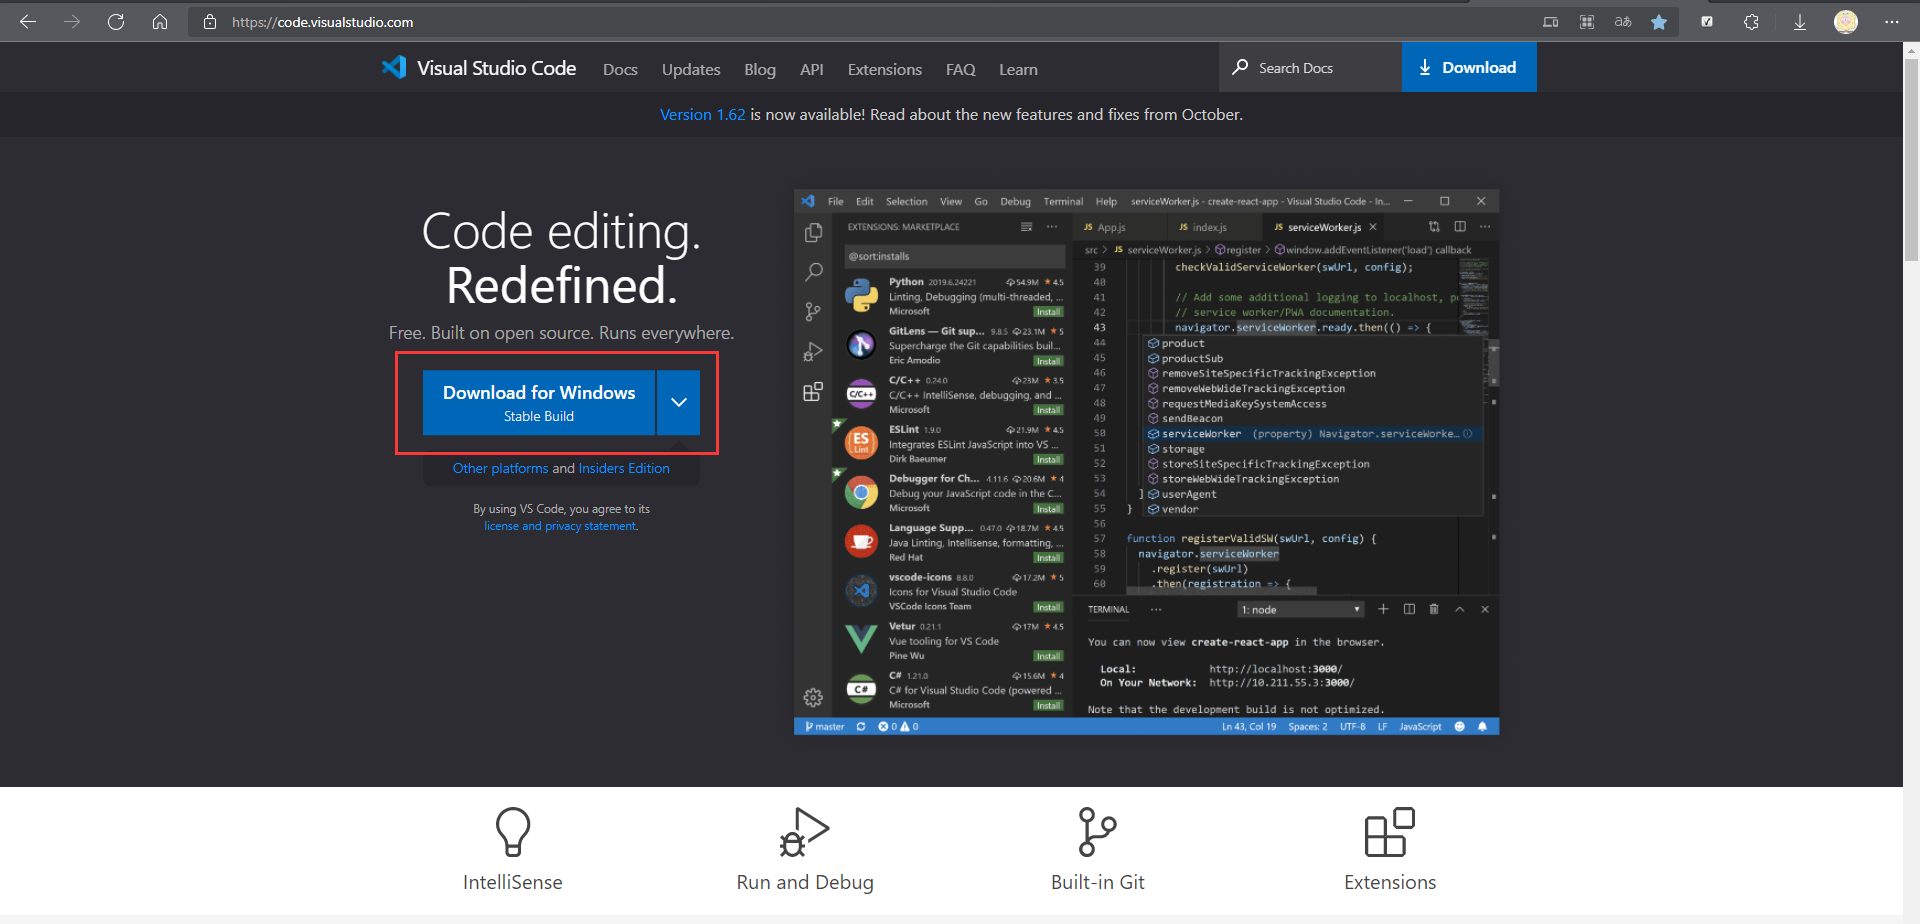Reload the page with the refresh icon
This screenshot has height=924, width=1920.
coord(116,21)
